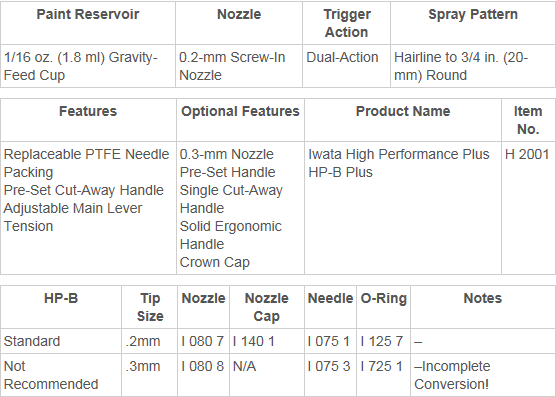Click the Paint Reservoir column header

pos(88,15)
